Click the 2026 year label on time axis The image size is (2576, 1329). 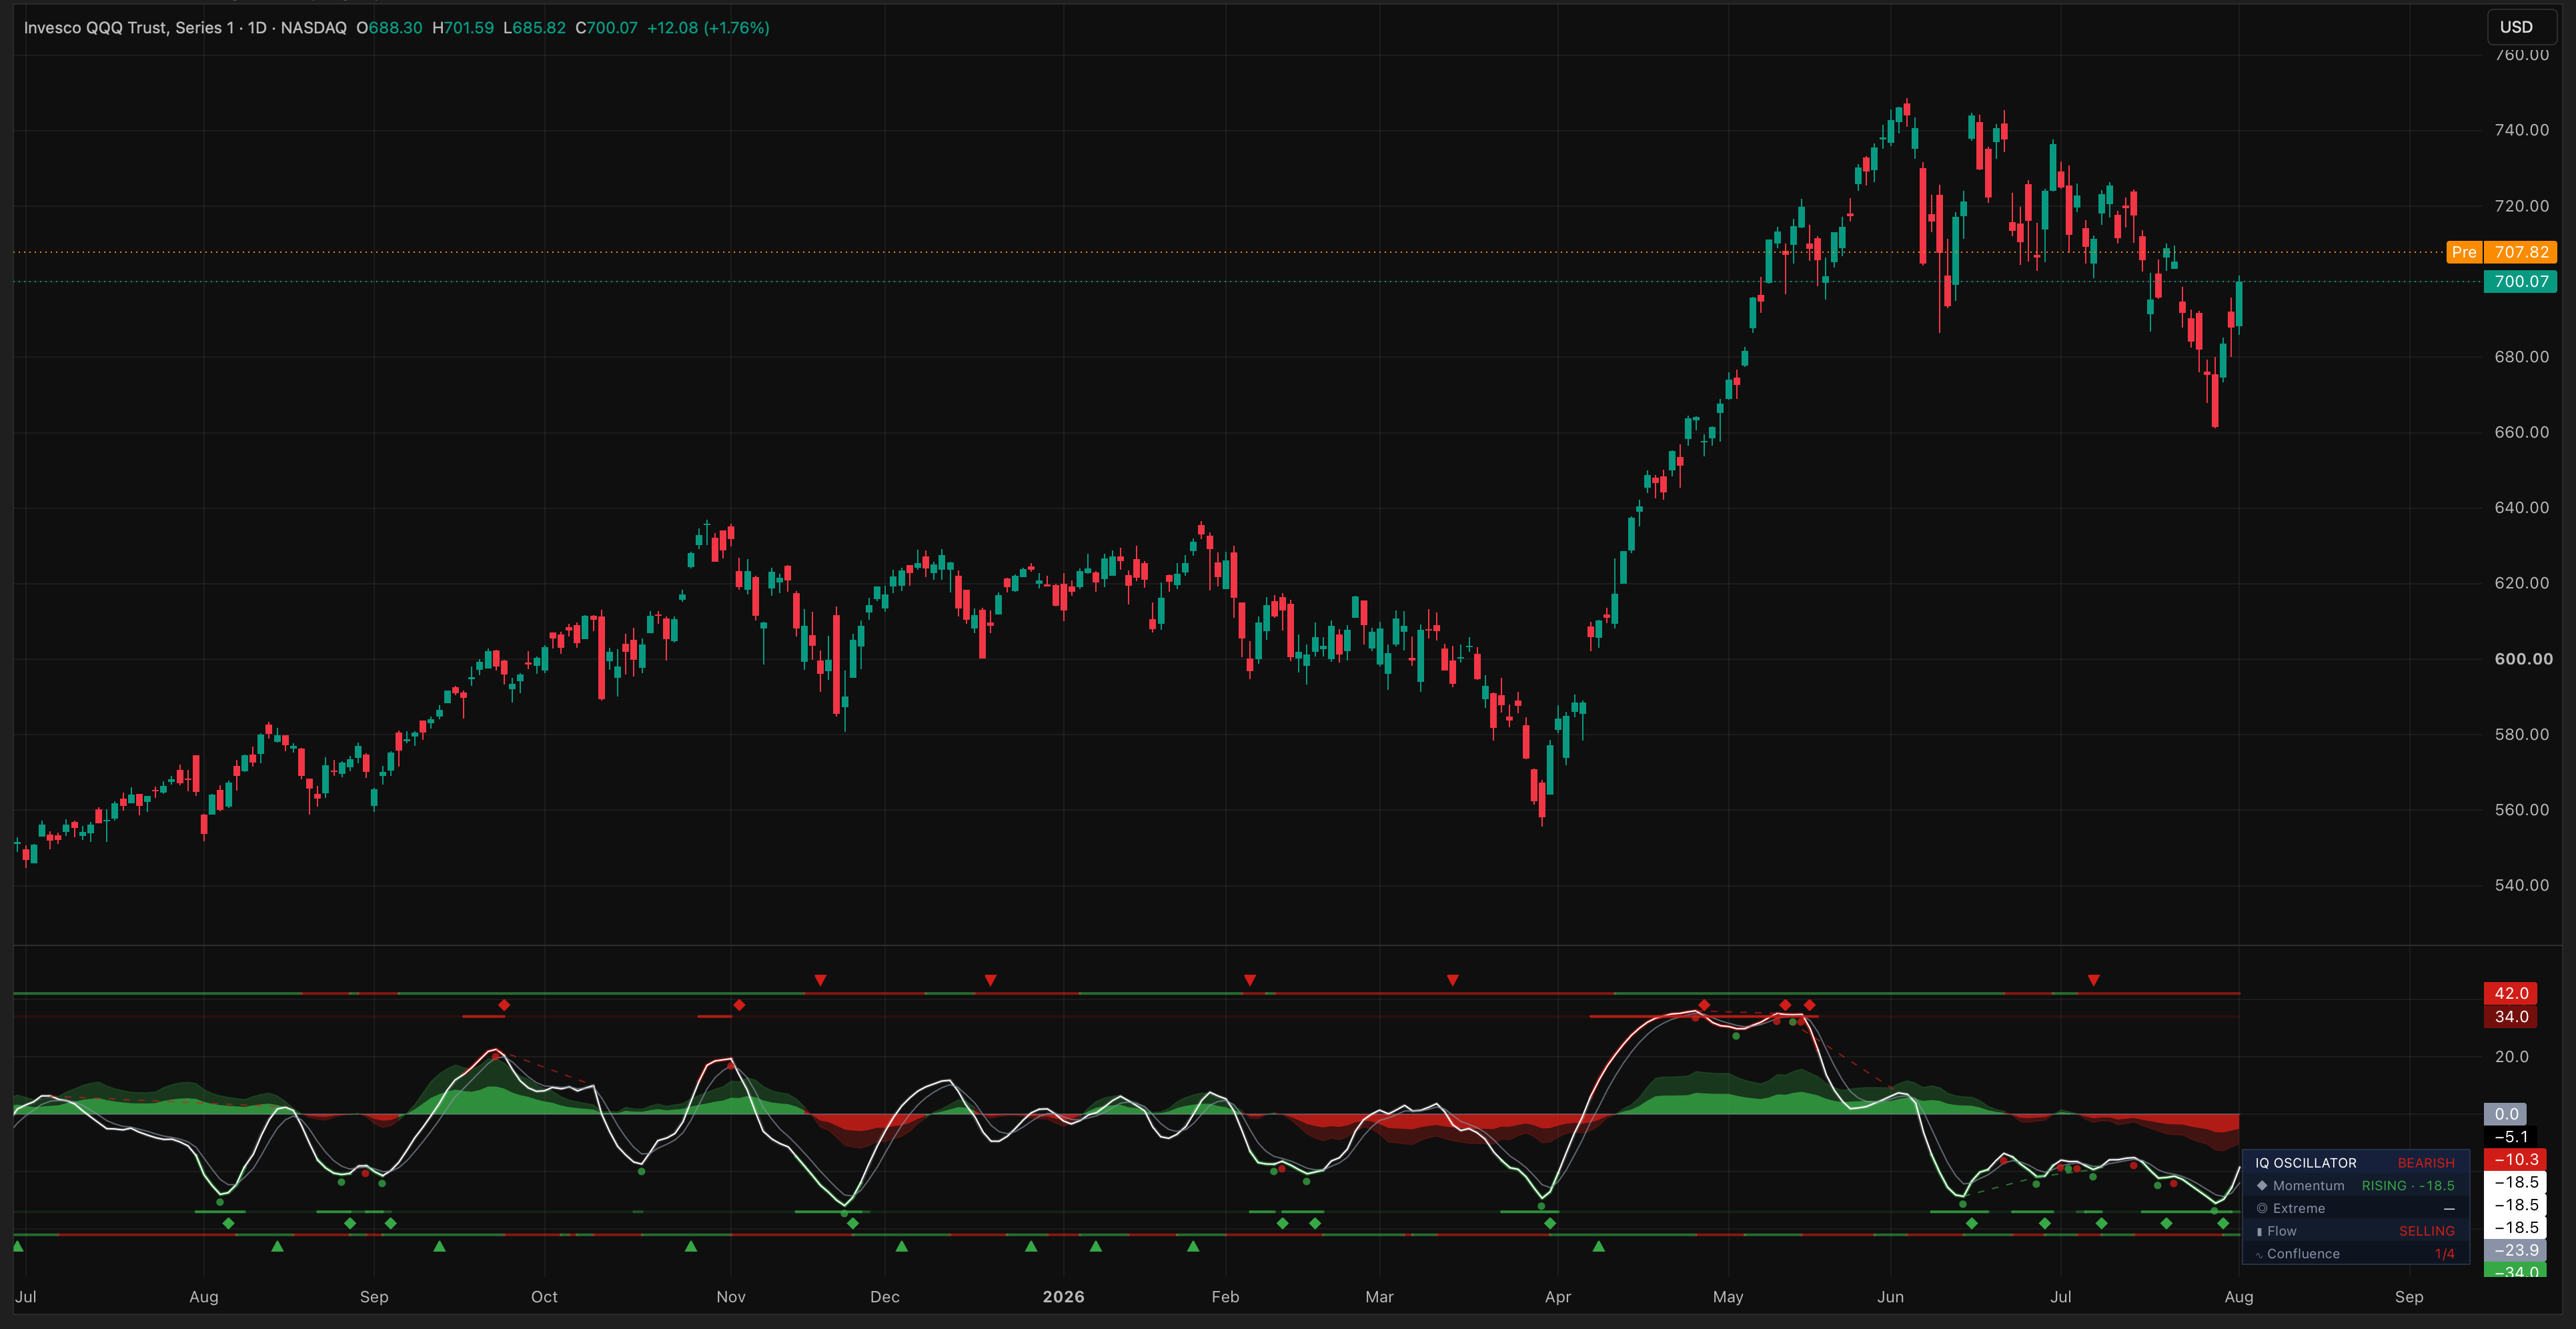1063,1297
